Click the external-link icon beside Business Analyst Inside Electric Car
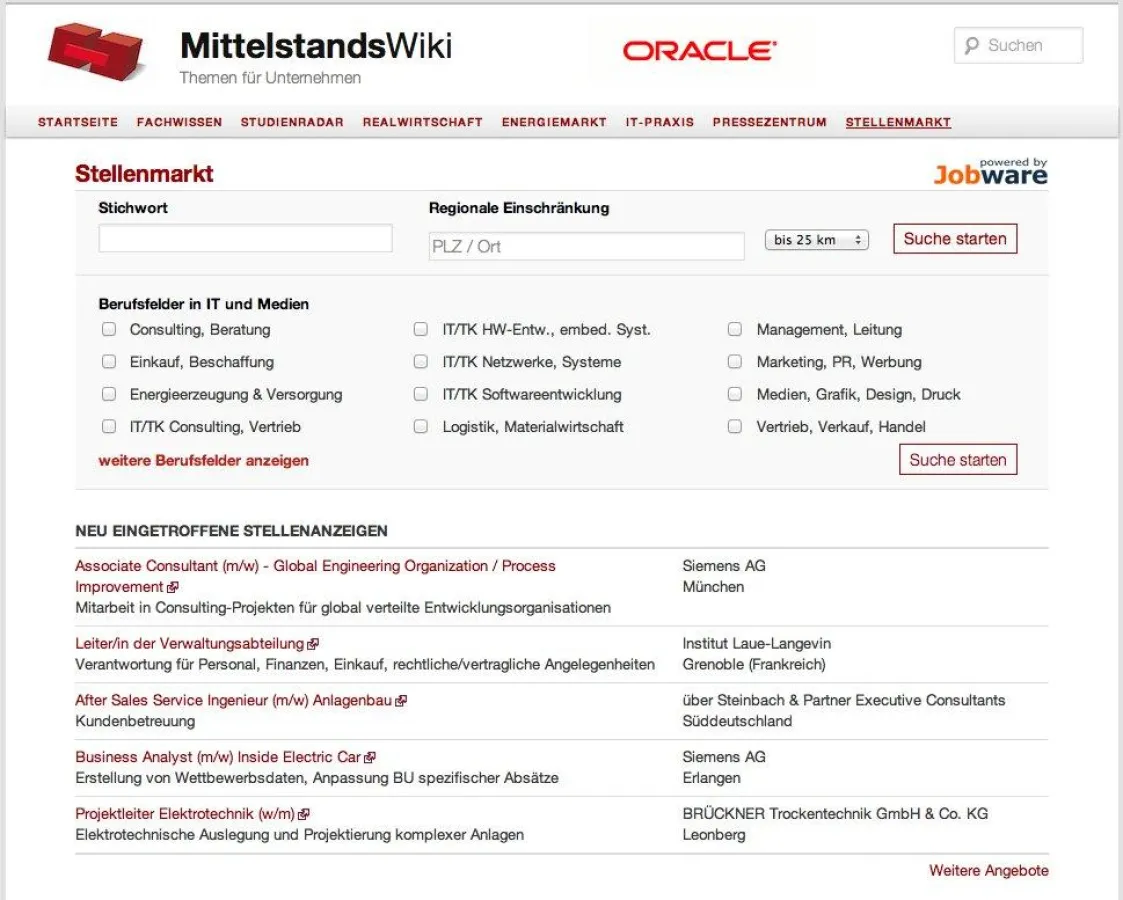This screenshot has height=900, width=1123. pyautogui.click(x=372, y=756)
